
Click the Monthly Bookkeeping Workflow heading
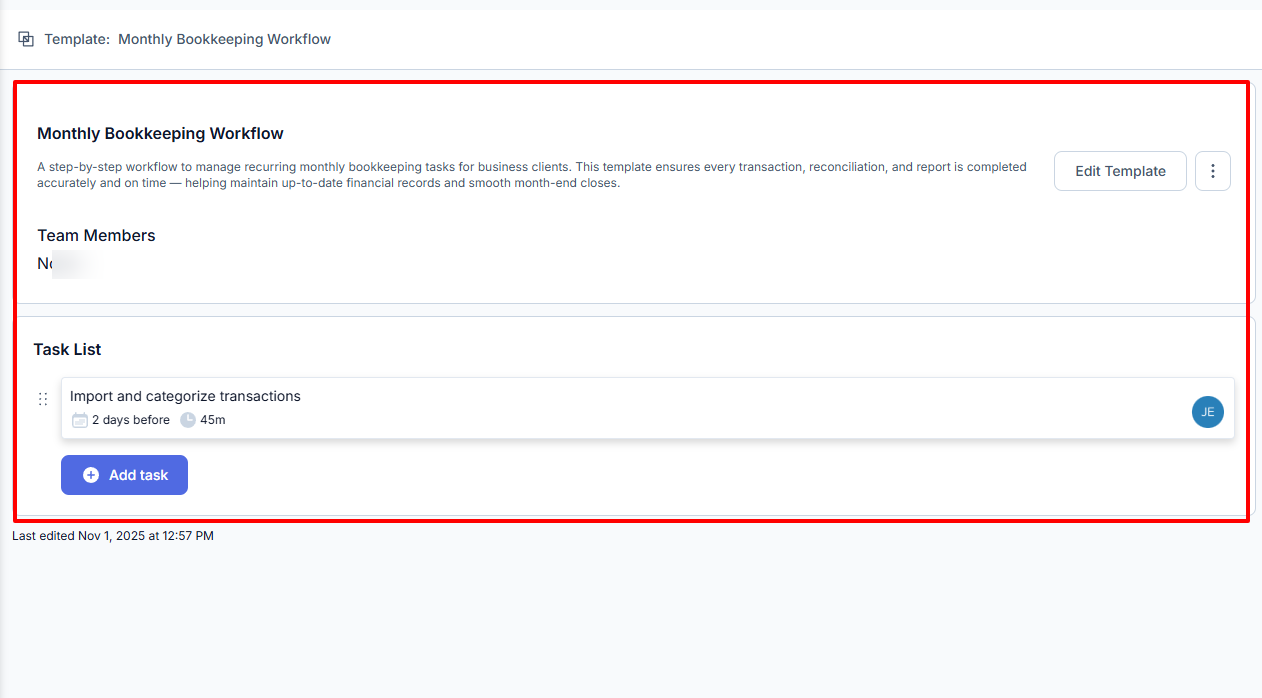(x=160, y=133)
